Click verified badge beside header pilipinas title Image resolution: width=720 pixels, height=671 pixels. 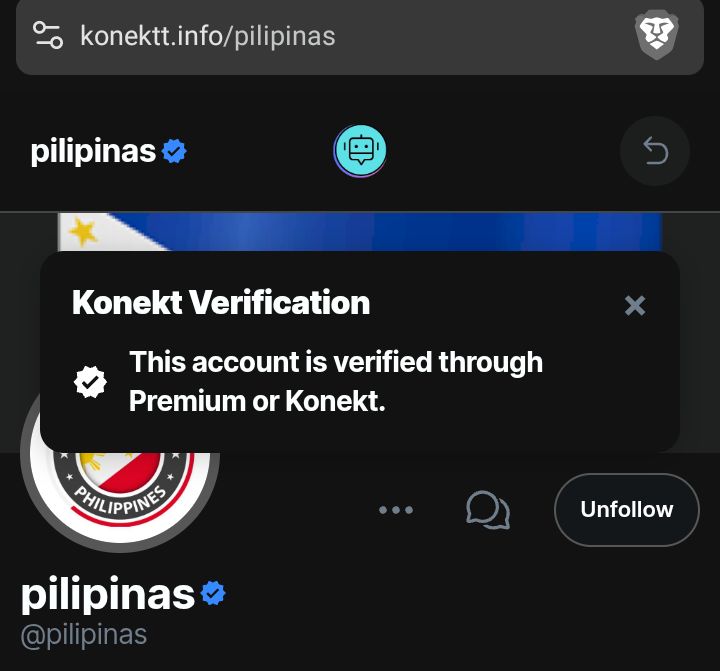[x=174, y=152]
